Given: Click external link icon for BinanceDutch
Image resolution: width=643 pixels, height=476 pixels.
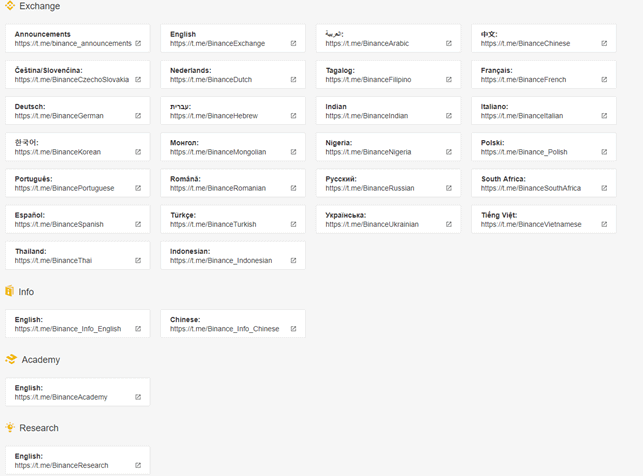Looking at the screenshot, I should tap(294, 80).
